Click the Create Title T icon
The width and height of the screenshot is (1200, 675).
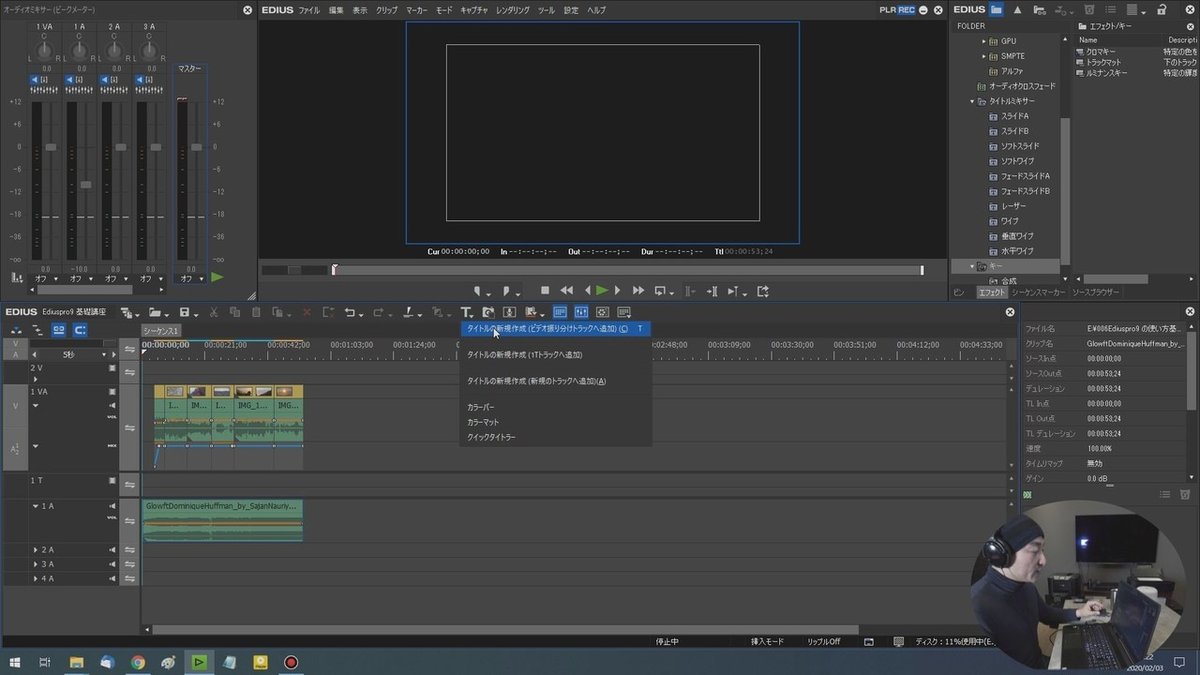coord(465,313)
